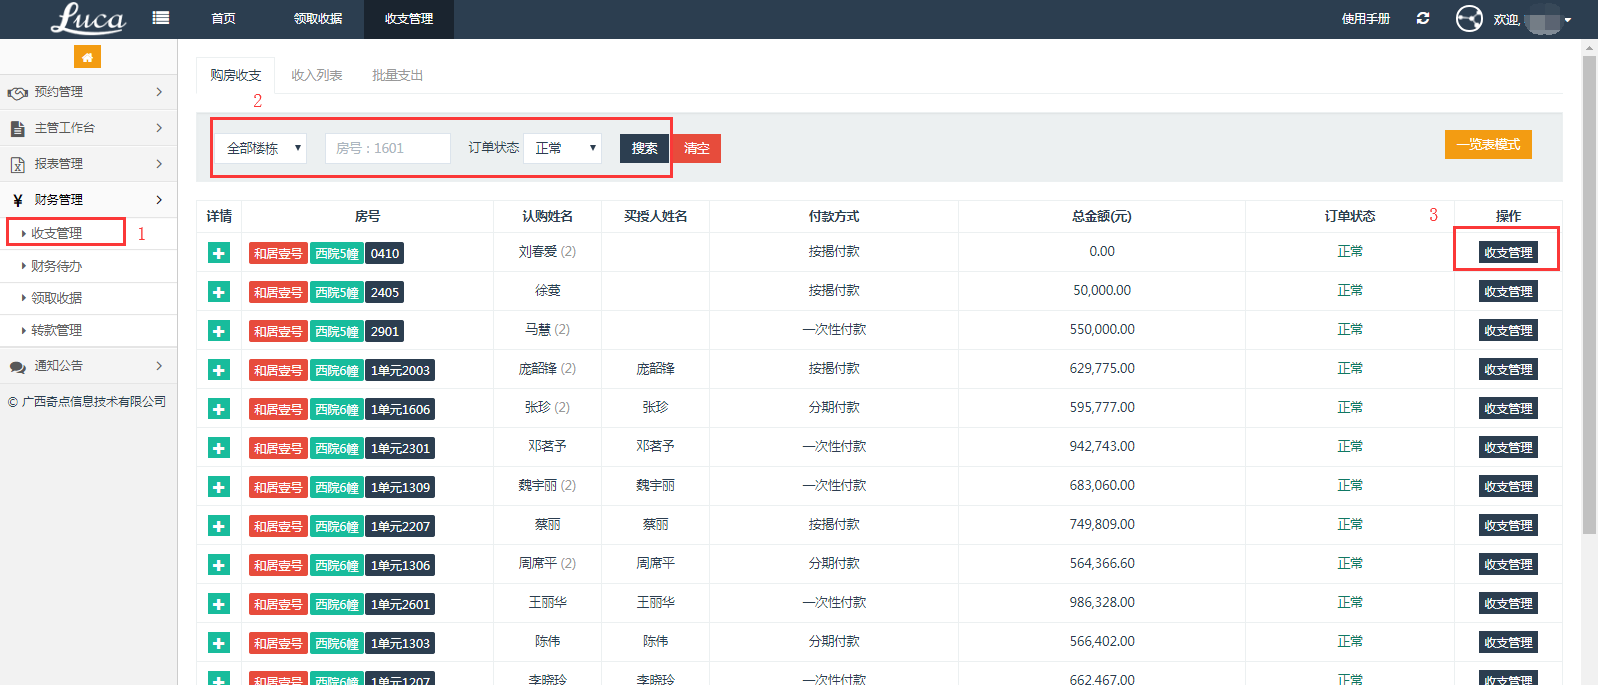Click the 房号 input field
Image resolution: width=1598 pixels, height=685 pixels.
click(387, 148)
